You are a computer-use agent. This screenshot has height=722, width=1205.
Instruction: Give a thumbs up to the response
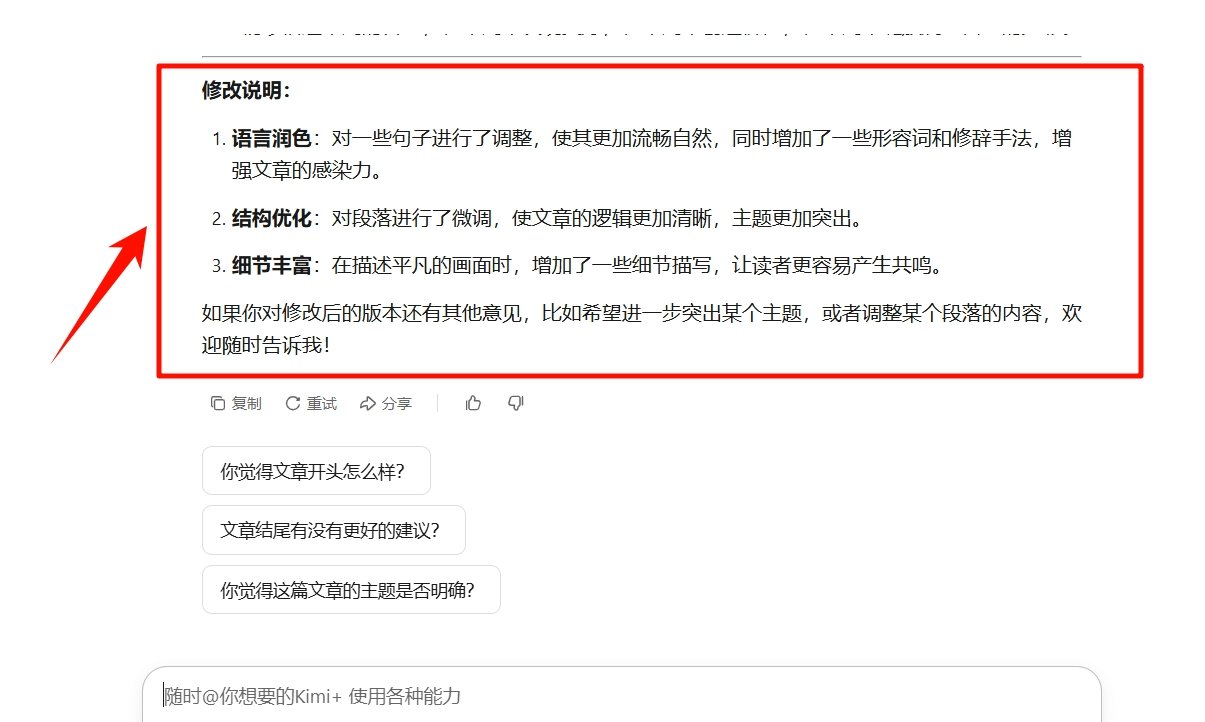coord(472,403)
